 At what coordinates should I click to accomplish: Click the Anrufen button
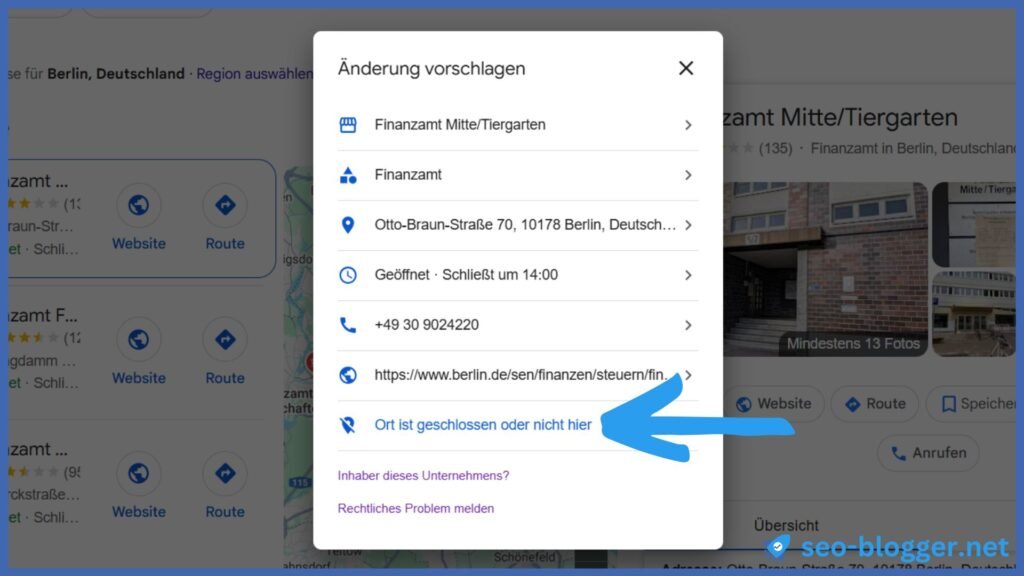(x=928, y=453)
